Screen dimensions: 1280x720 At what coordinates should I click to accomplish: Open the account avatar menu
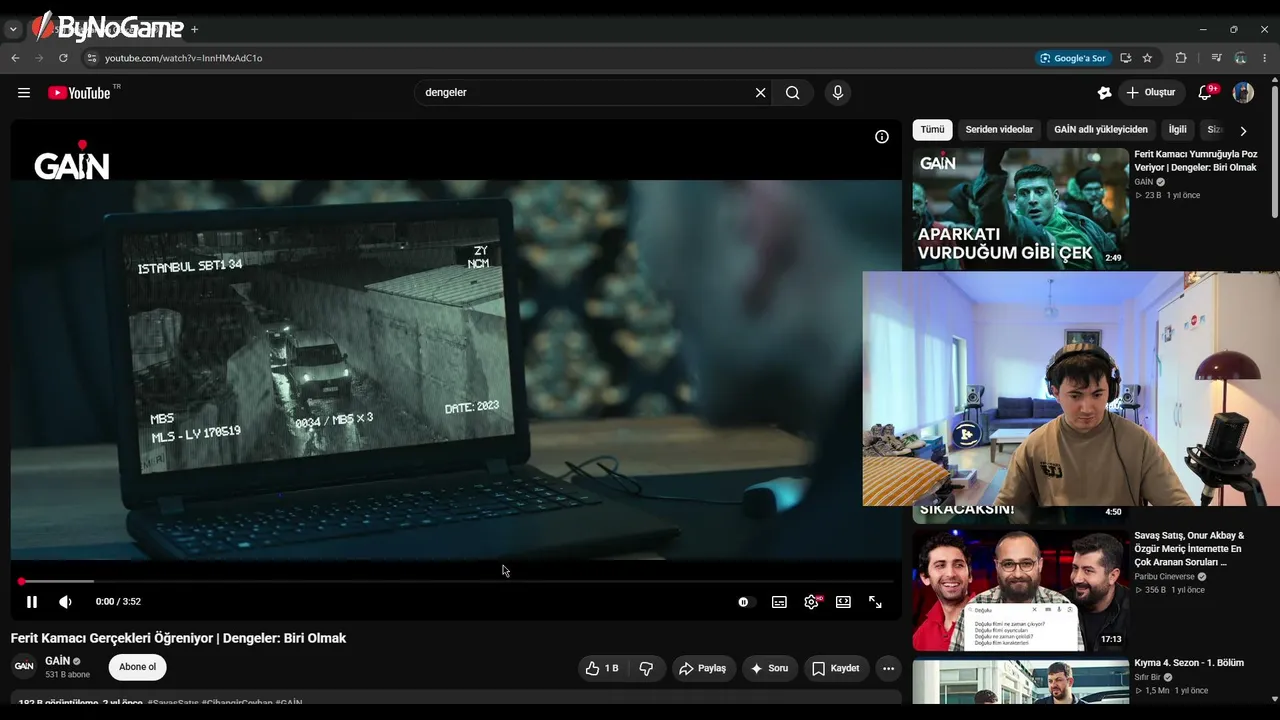pos(1243,93)
